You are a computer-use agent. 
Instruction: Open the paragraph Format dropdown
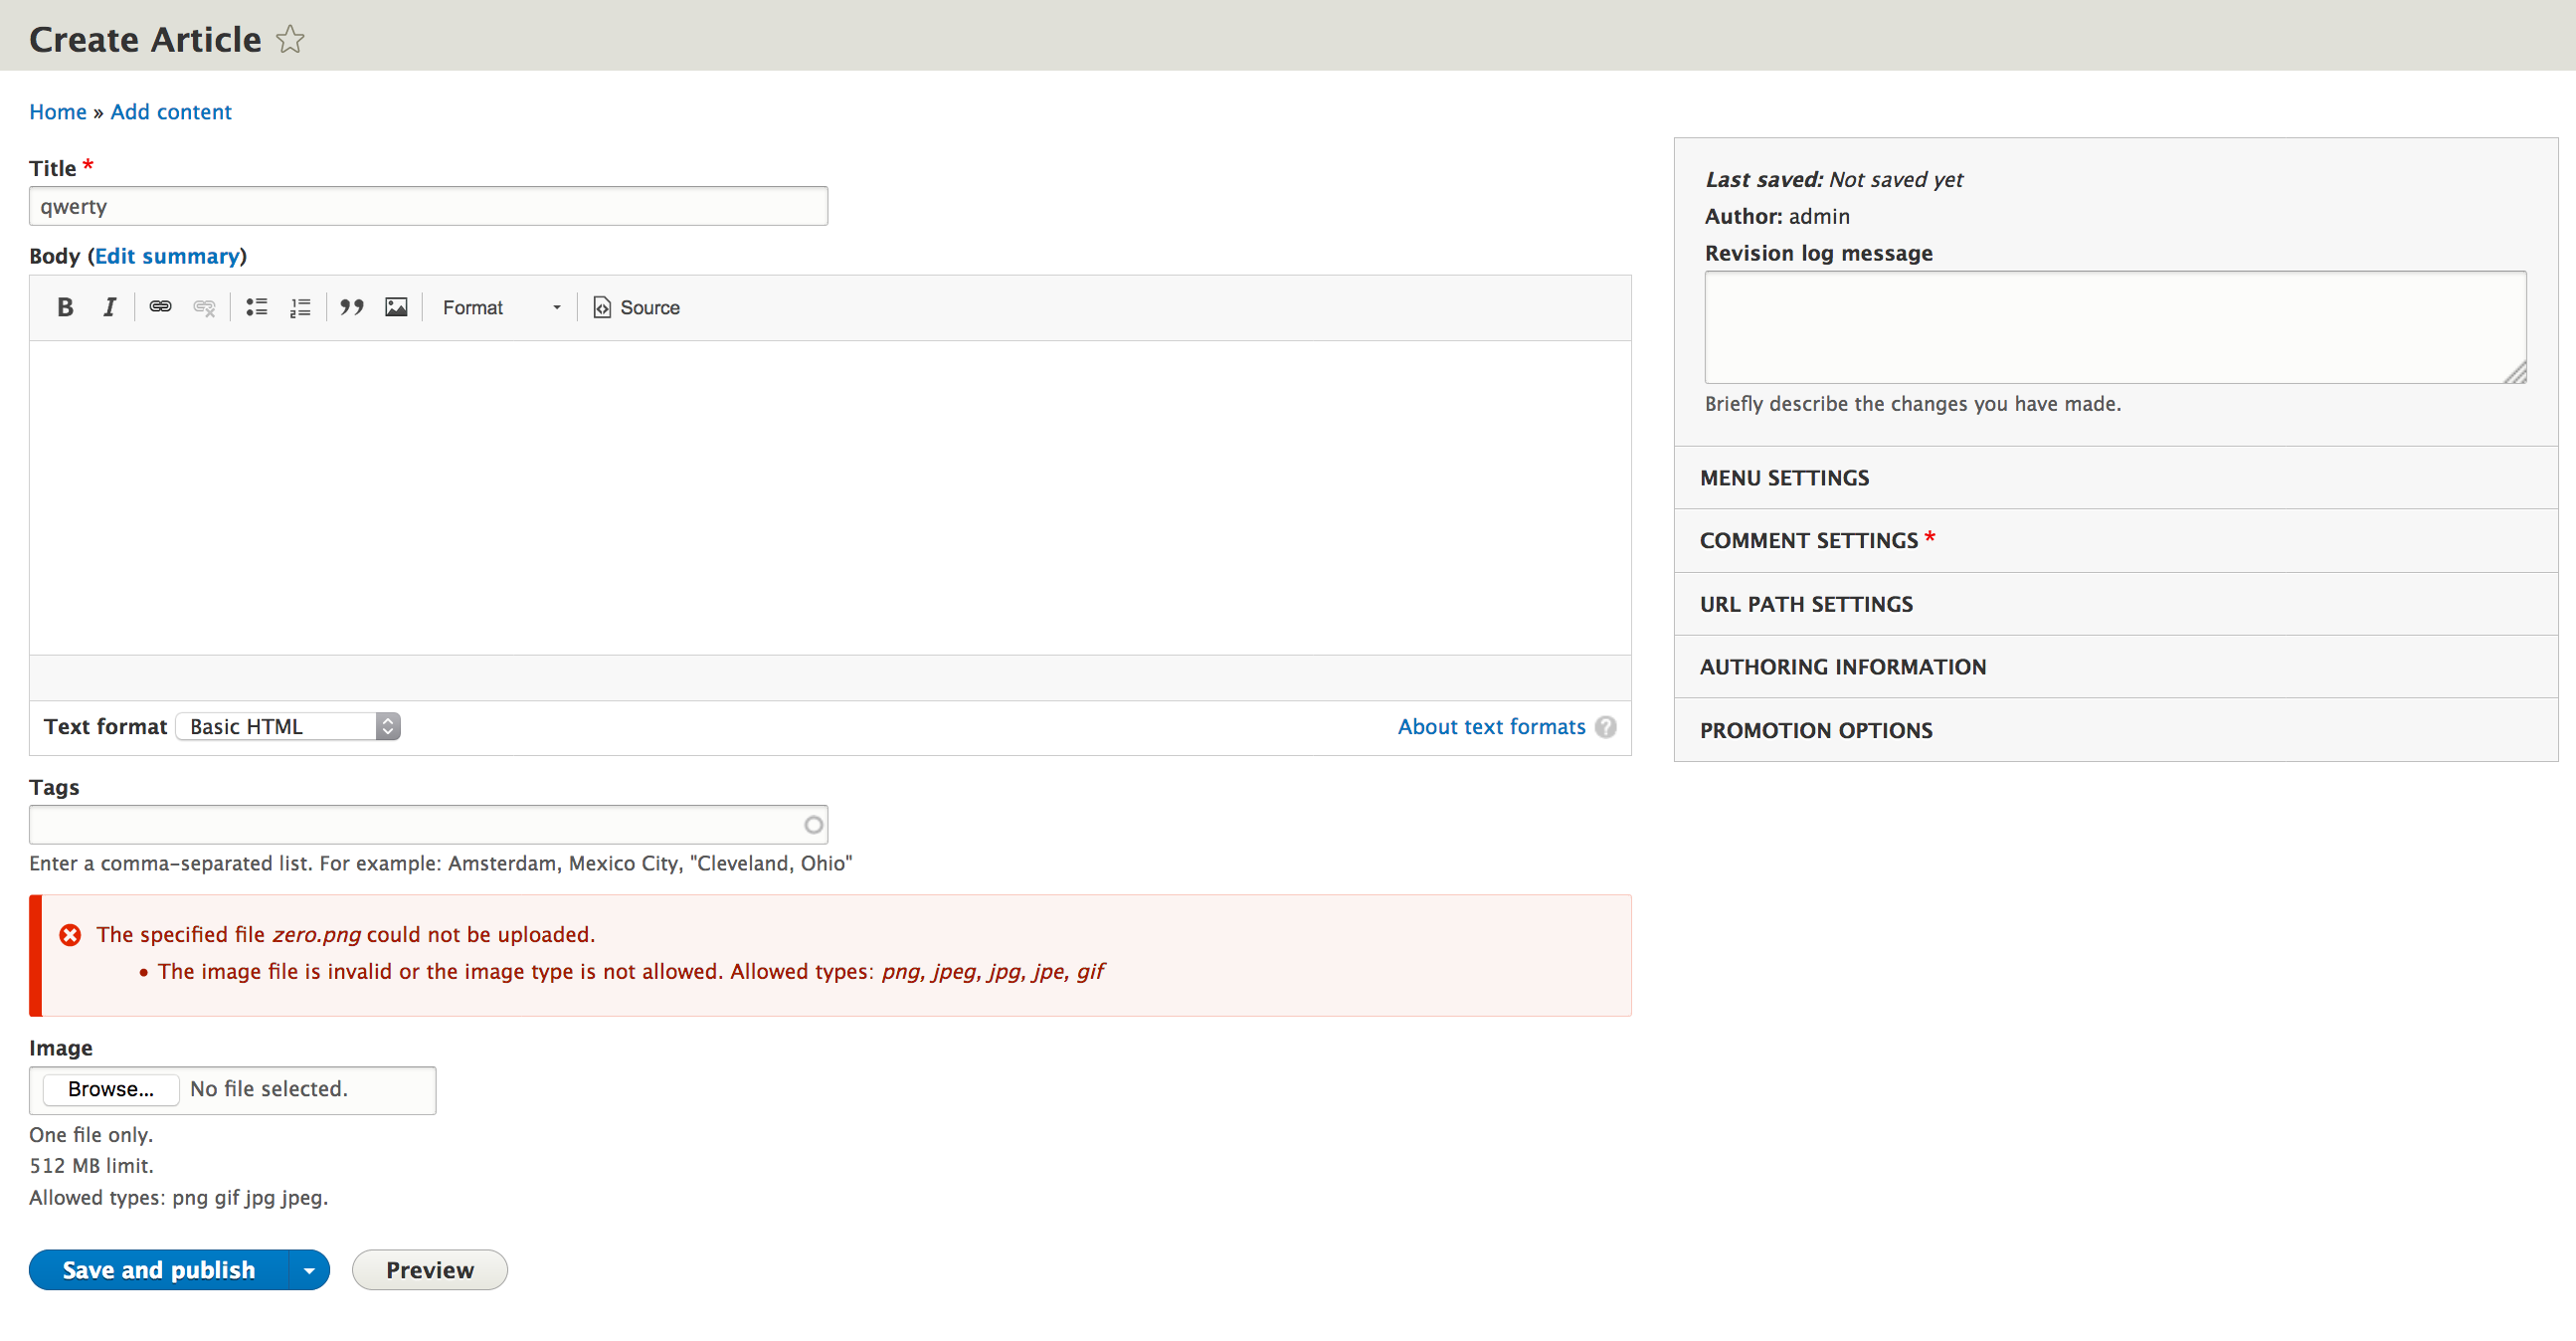500,307
